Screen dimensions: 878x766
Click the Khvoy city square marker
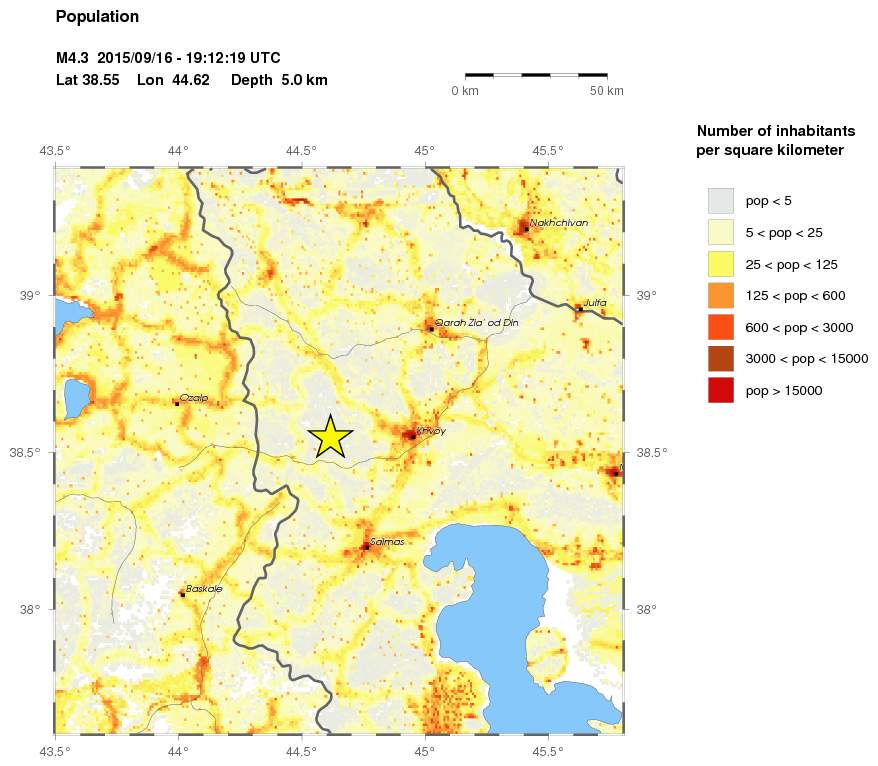pyautogui.click(x=413, y=437)
